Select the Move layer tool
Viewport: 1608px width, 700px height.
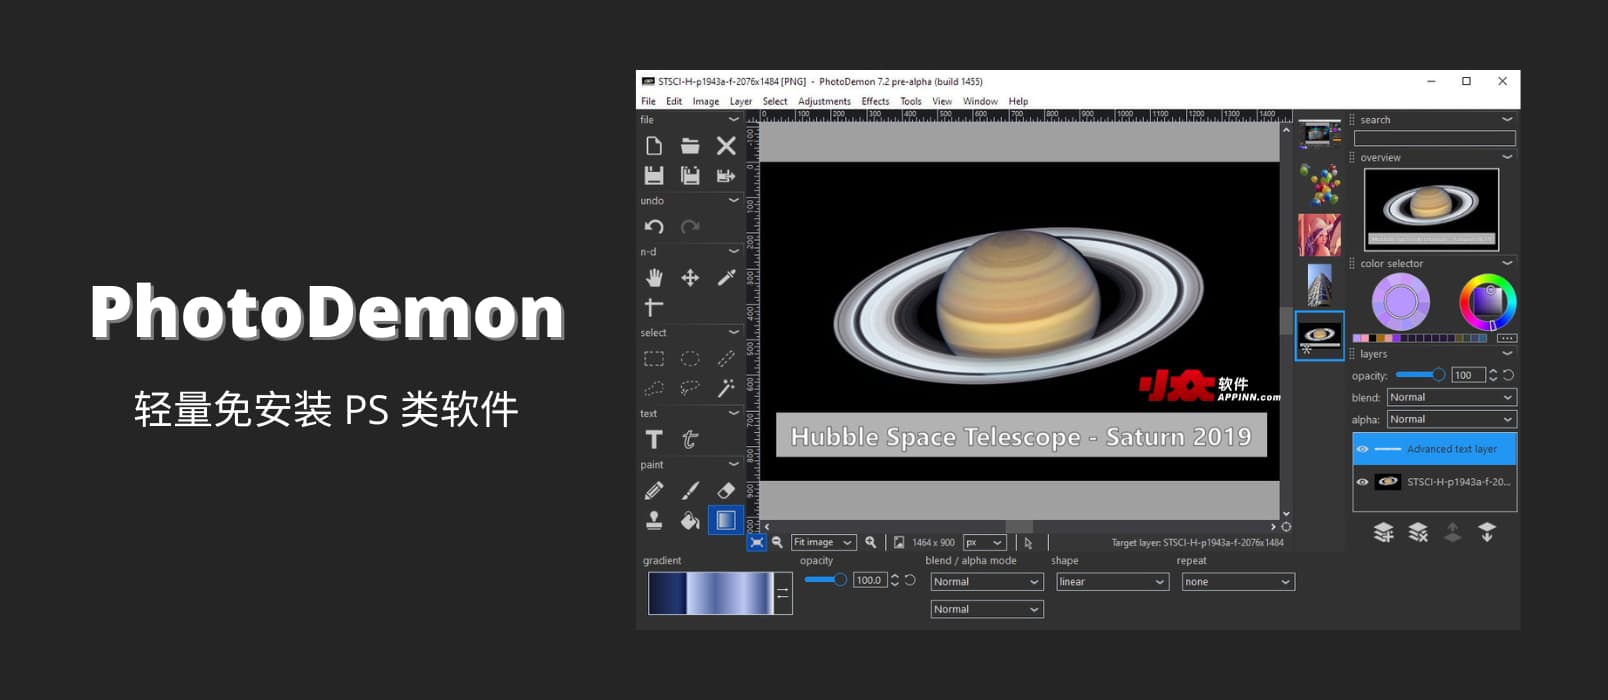[x=690, y=278]
